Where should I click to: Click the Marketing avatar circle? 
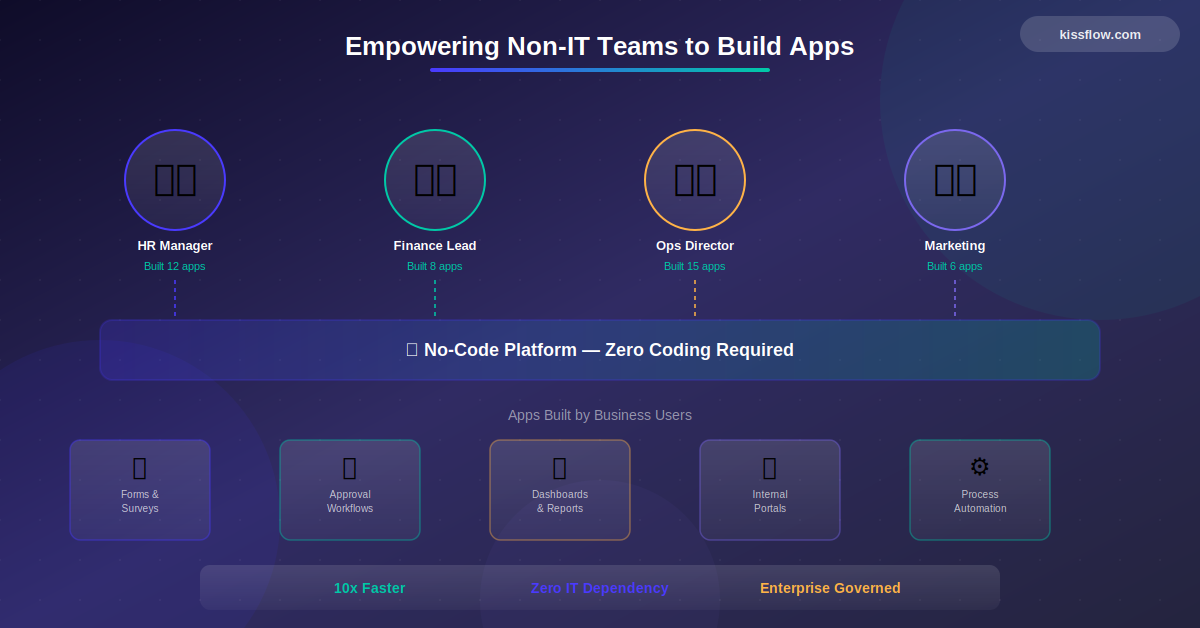click(x=955, y=180)
